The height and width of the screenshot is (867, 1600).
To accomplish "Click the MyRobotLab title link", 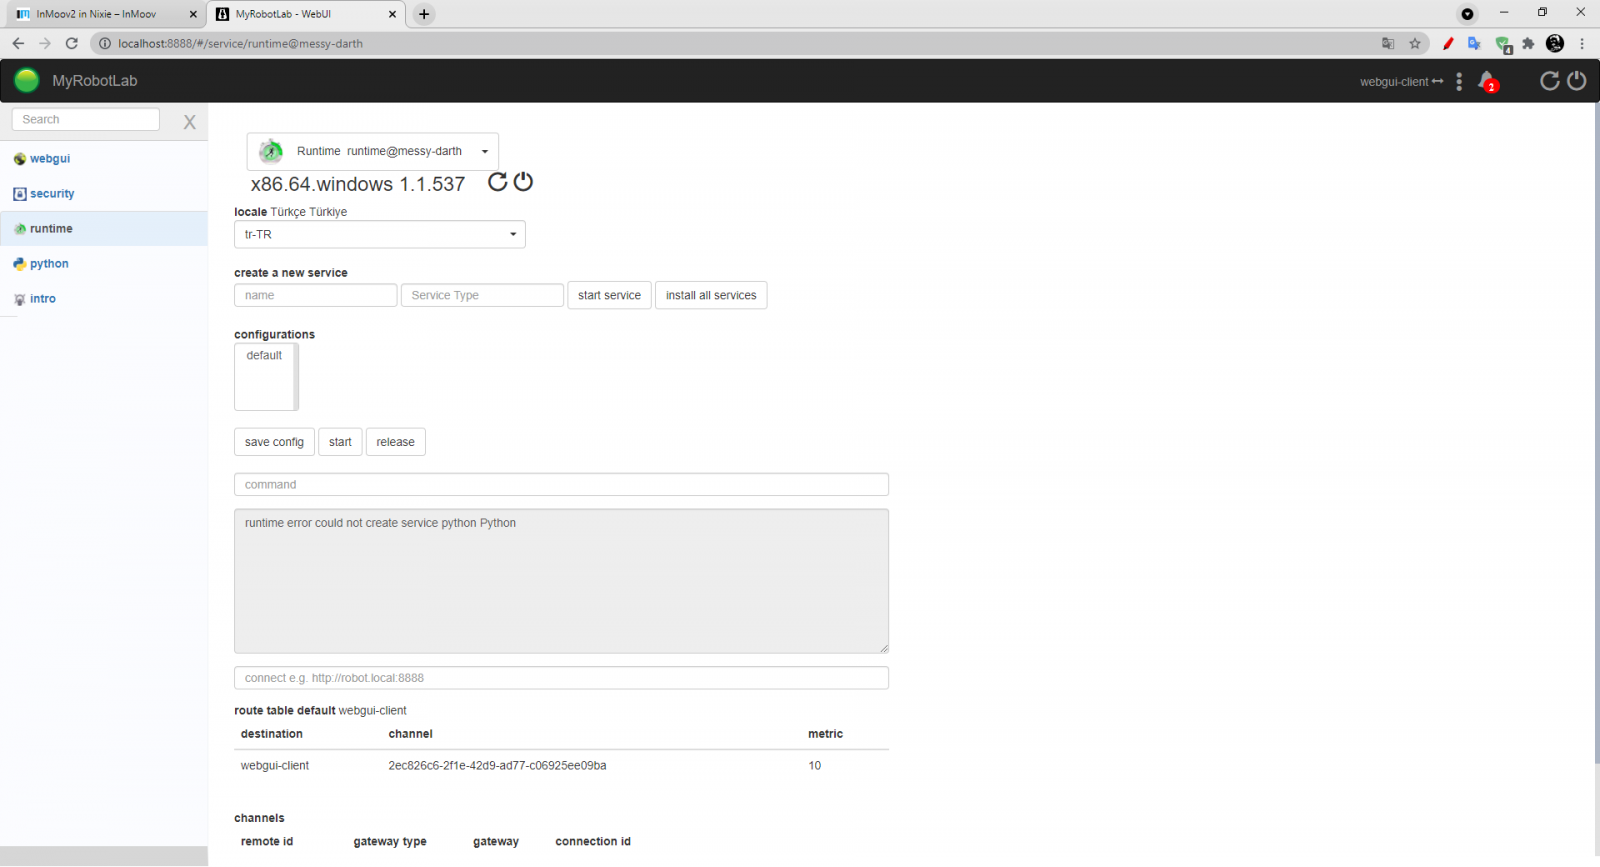I will [x=95, y=81].
